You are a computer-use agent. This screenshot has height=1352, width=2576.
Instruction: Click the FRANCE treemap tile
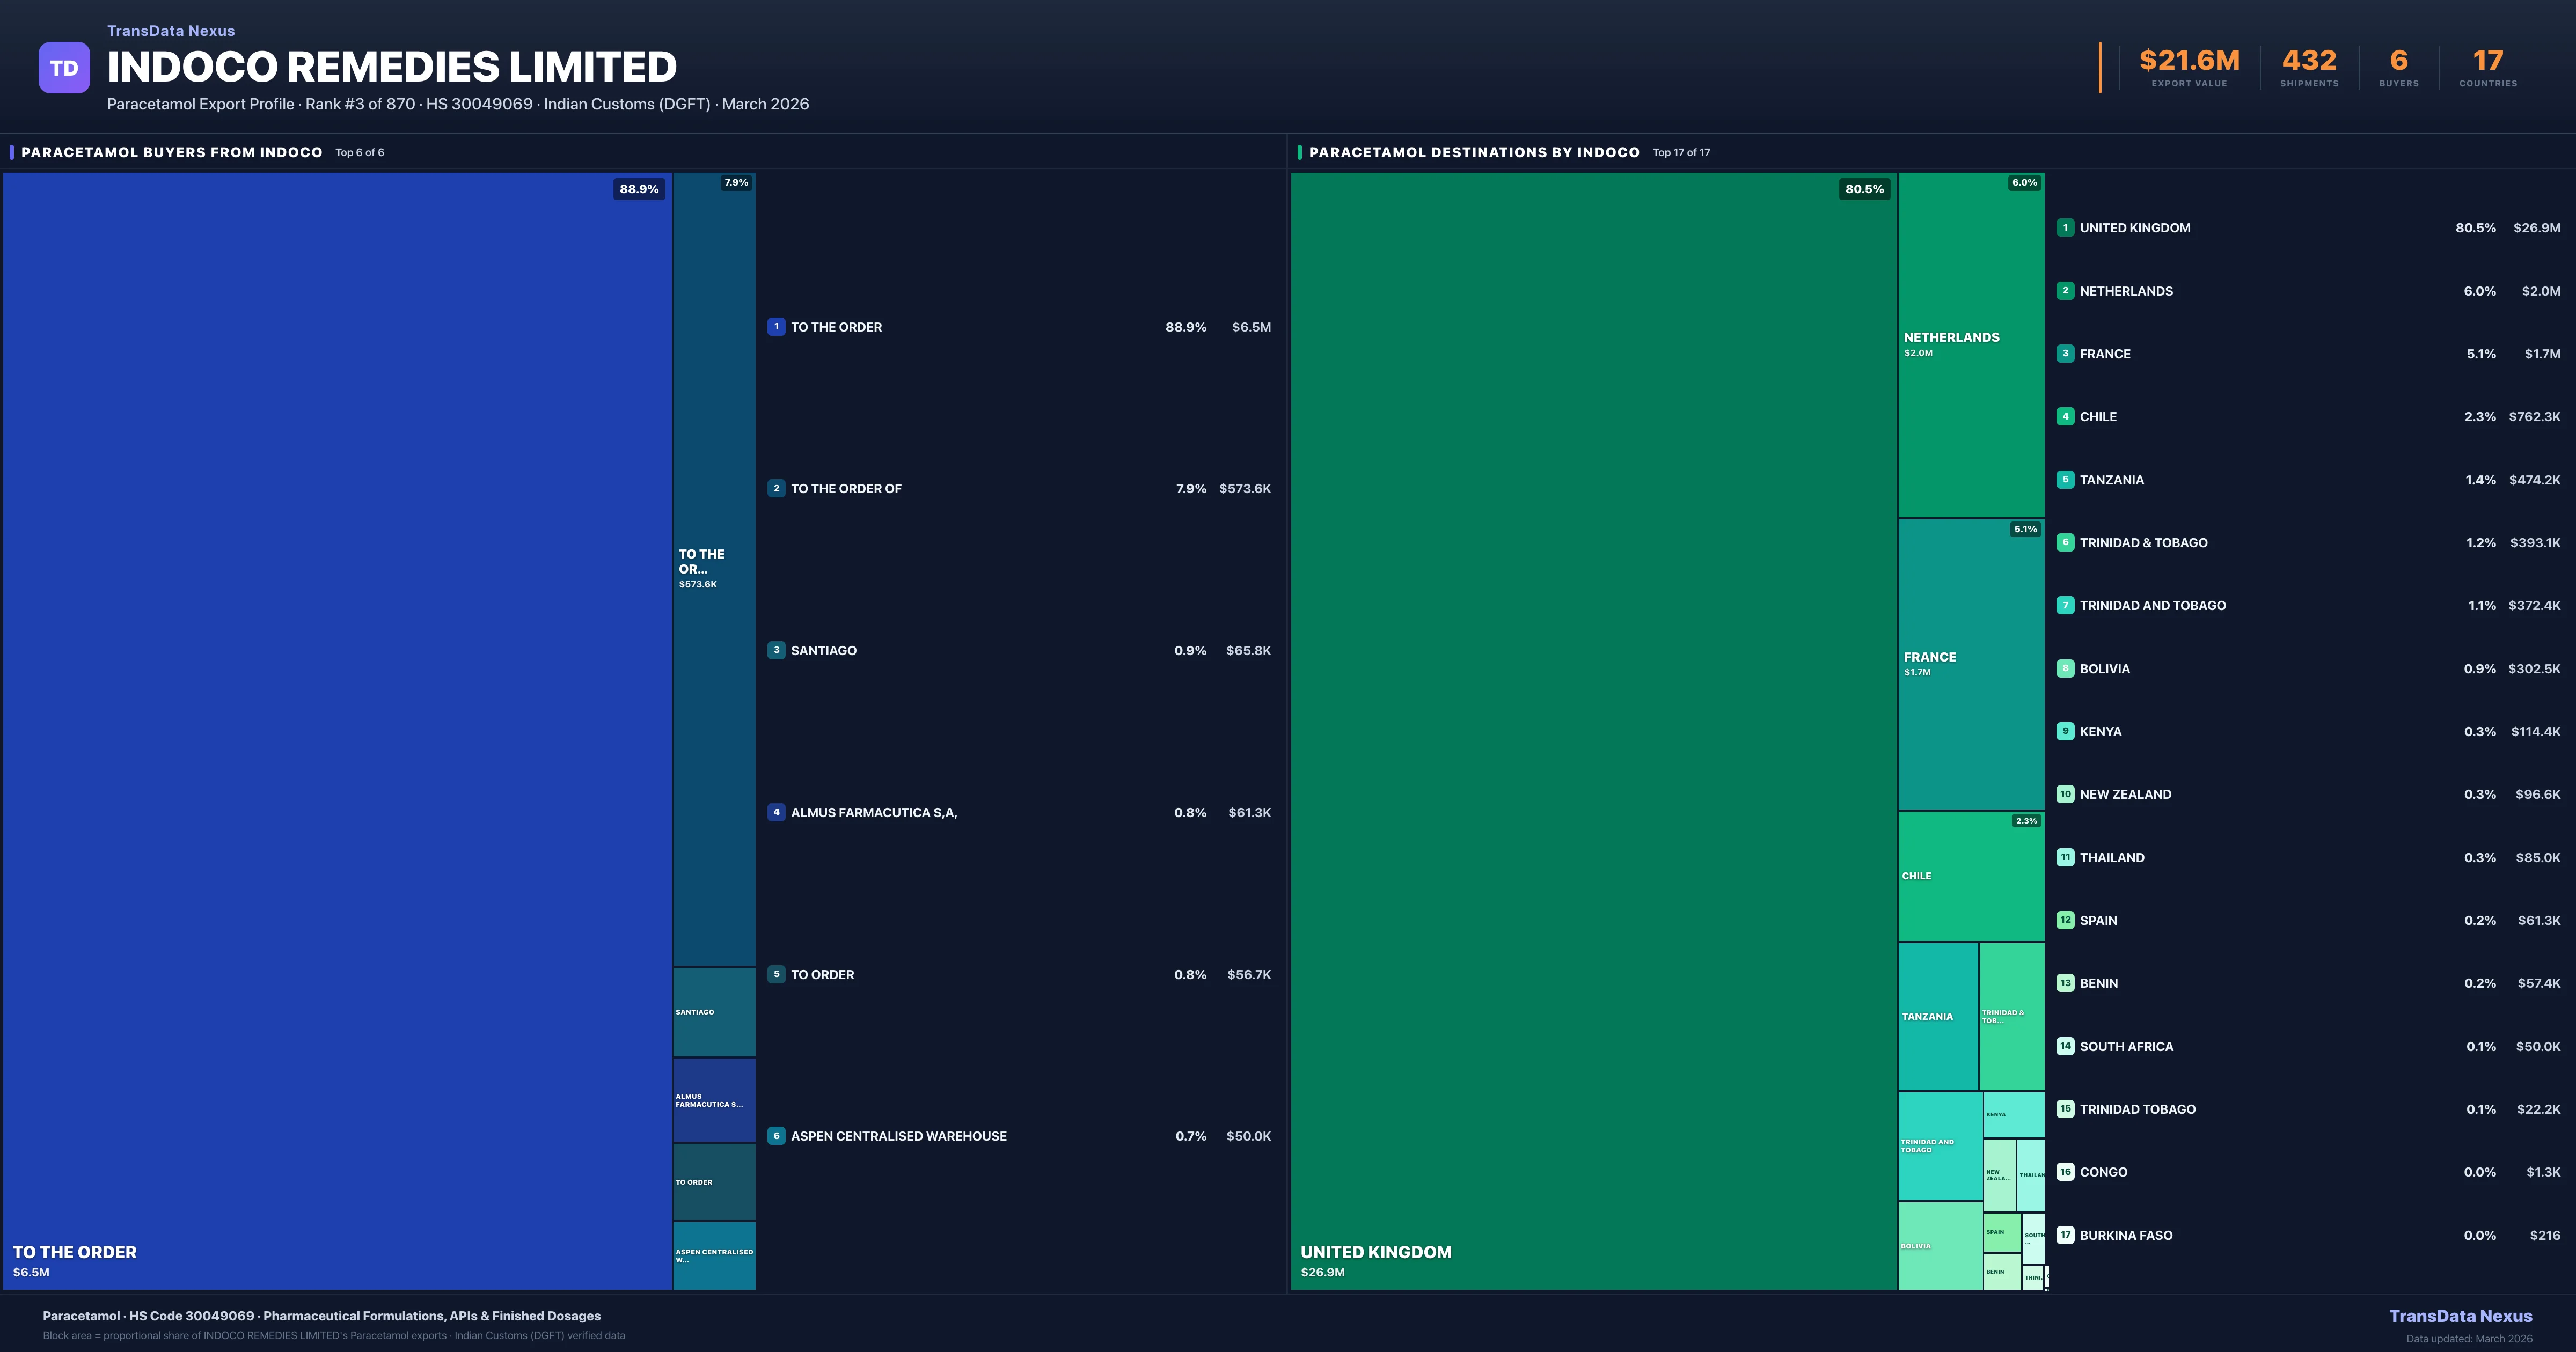tap(1970, 664)
